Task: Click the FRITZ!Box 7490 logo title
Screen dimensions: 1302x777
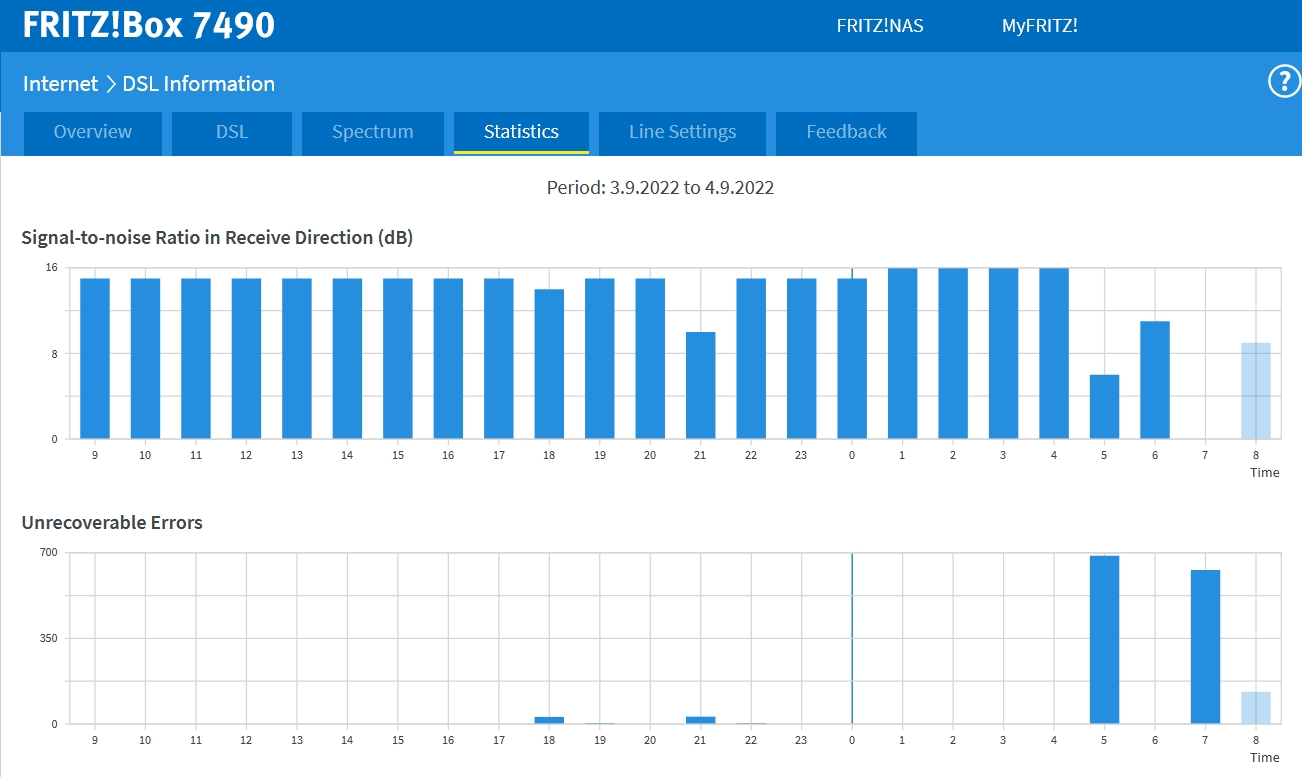Action: [x=149, y=26]
